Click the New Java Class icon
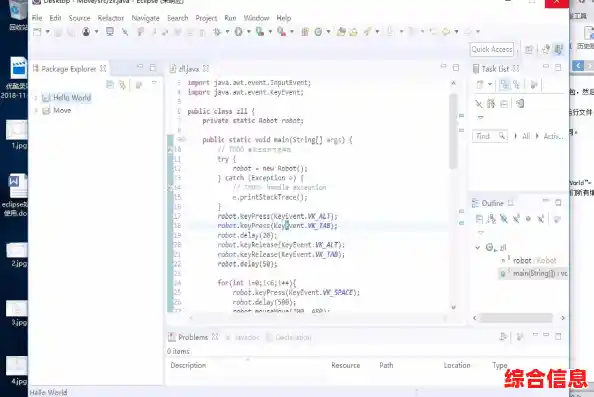Viewport: 594px width, 397px height. coord(318,32)
